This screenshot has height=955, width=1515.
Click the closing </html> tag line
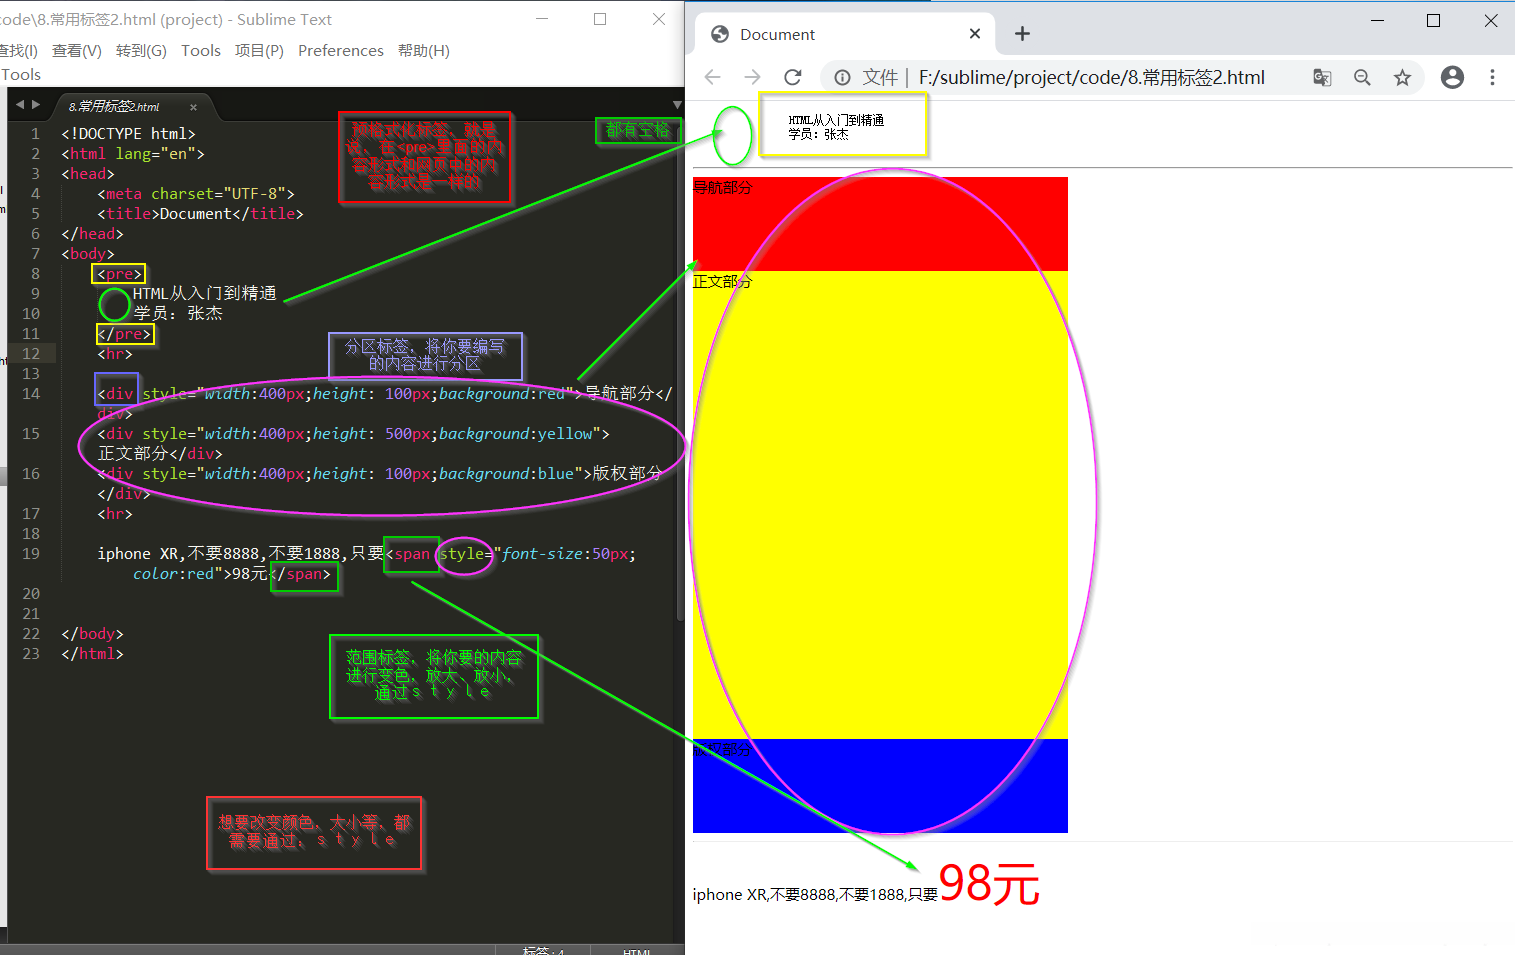coord(92,653)
